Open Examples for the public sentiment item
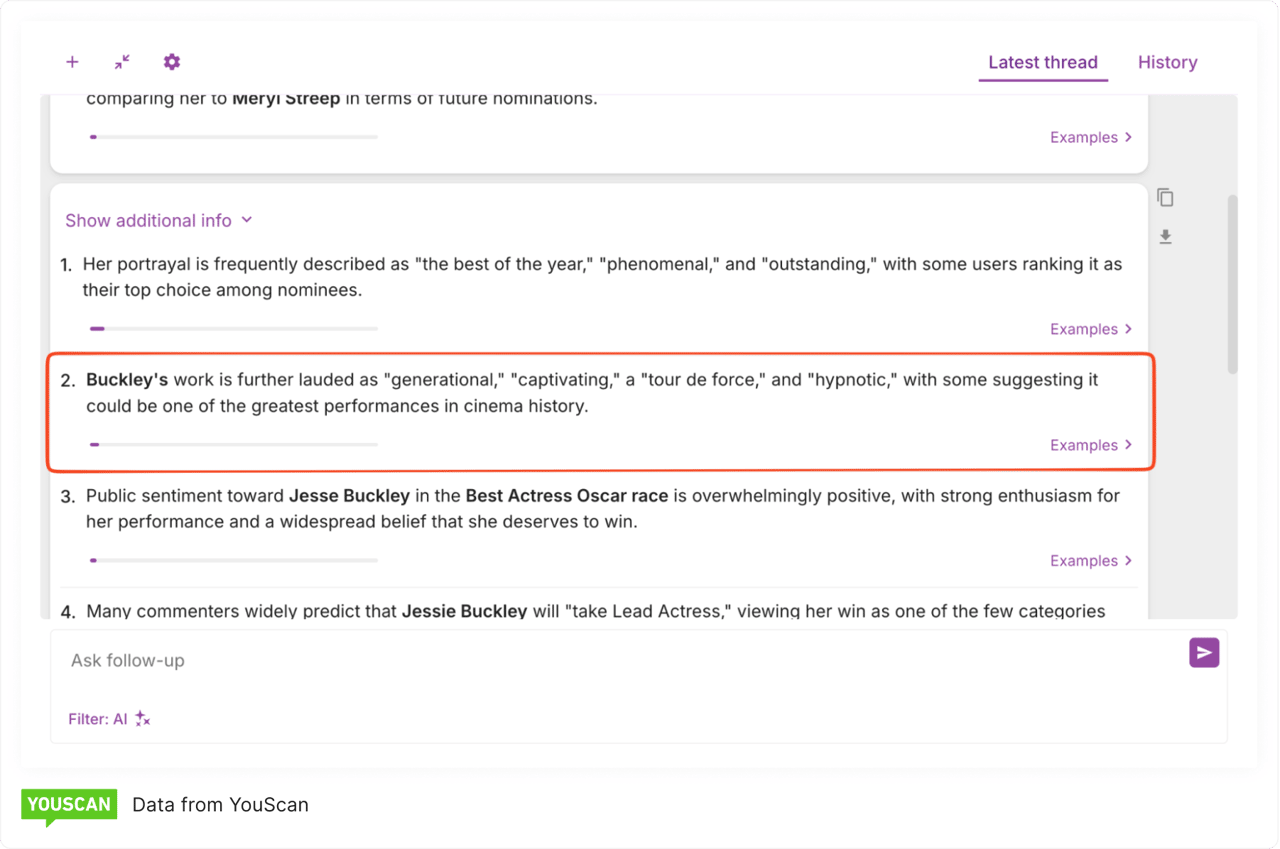 [x=1090, y=561]
